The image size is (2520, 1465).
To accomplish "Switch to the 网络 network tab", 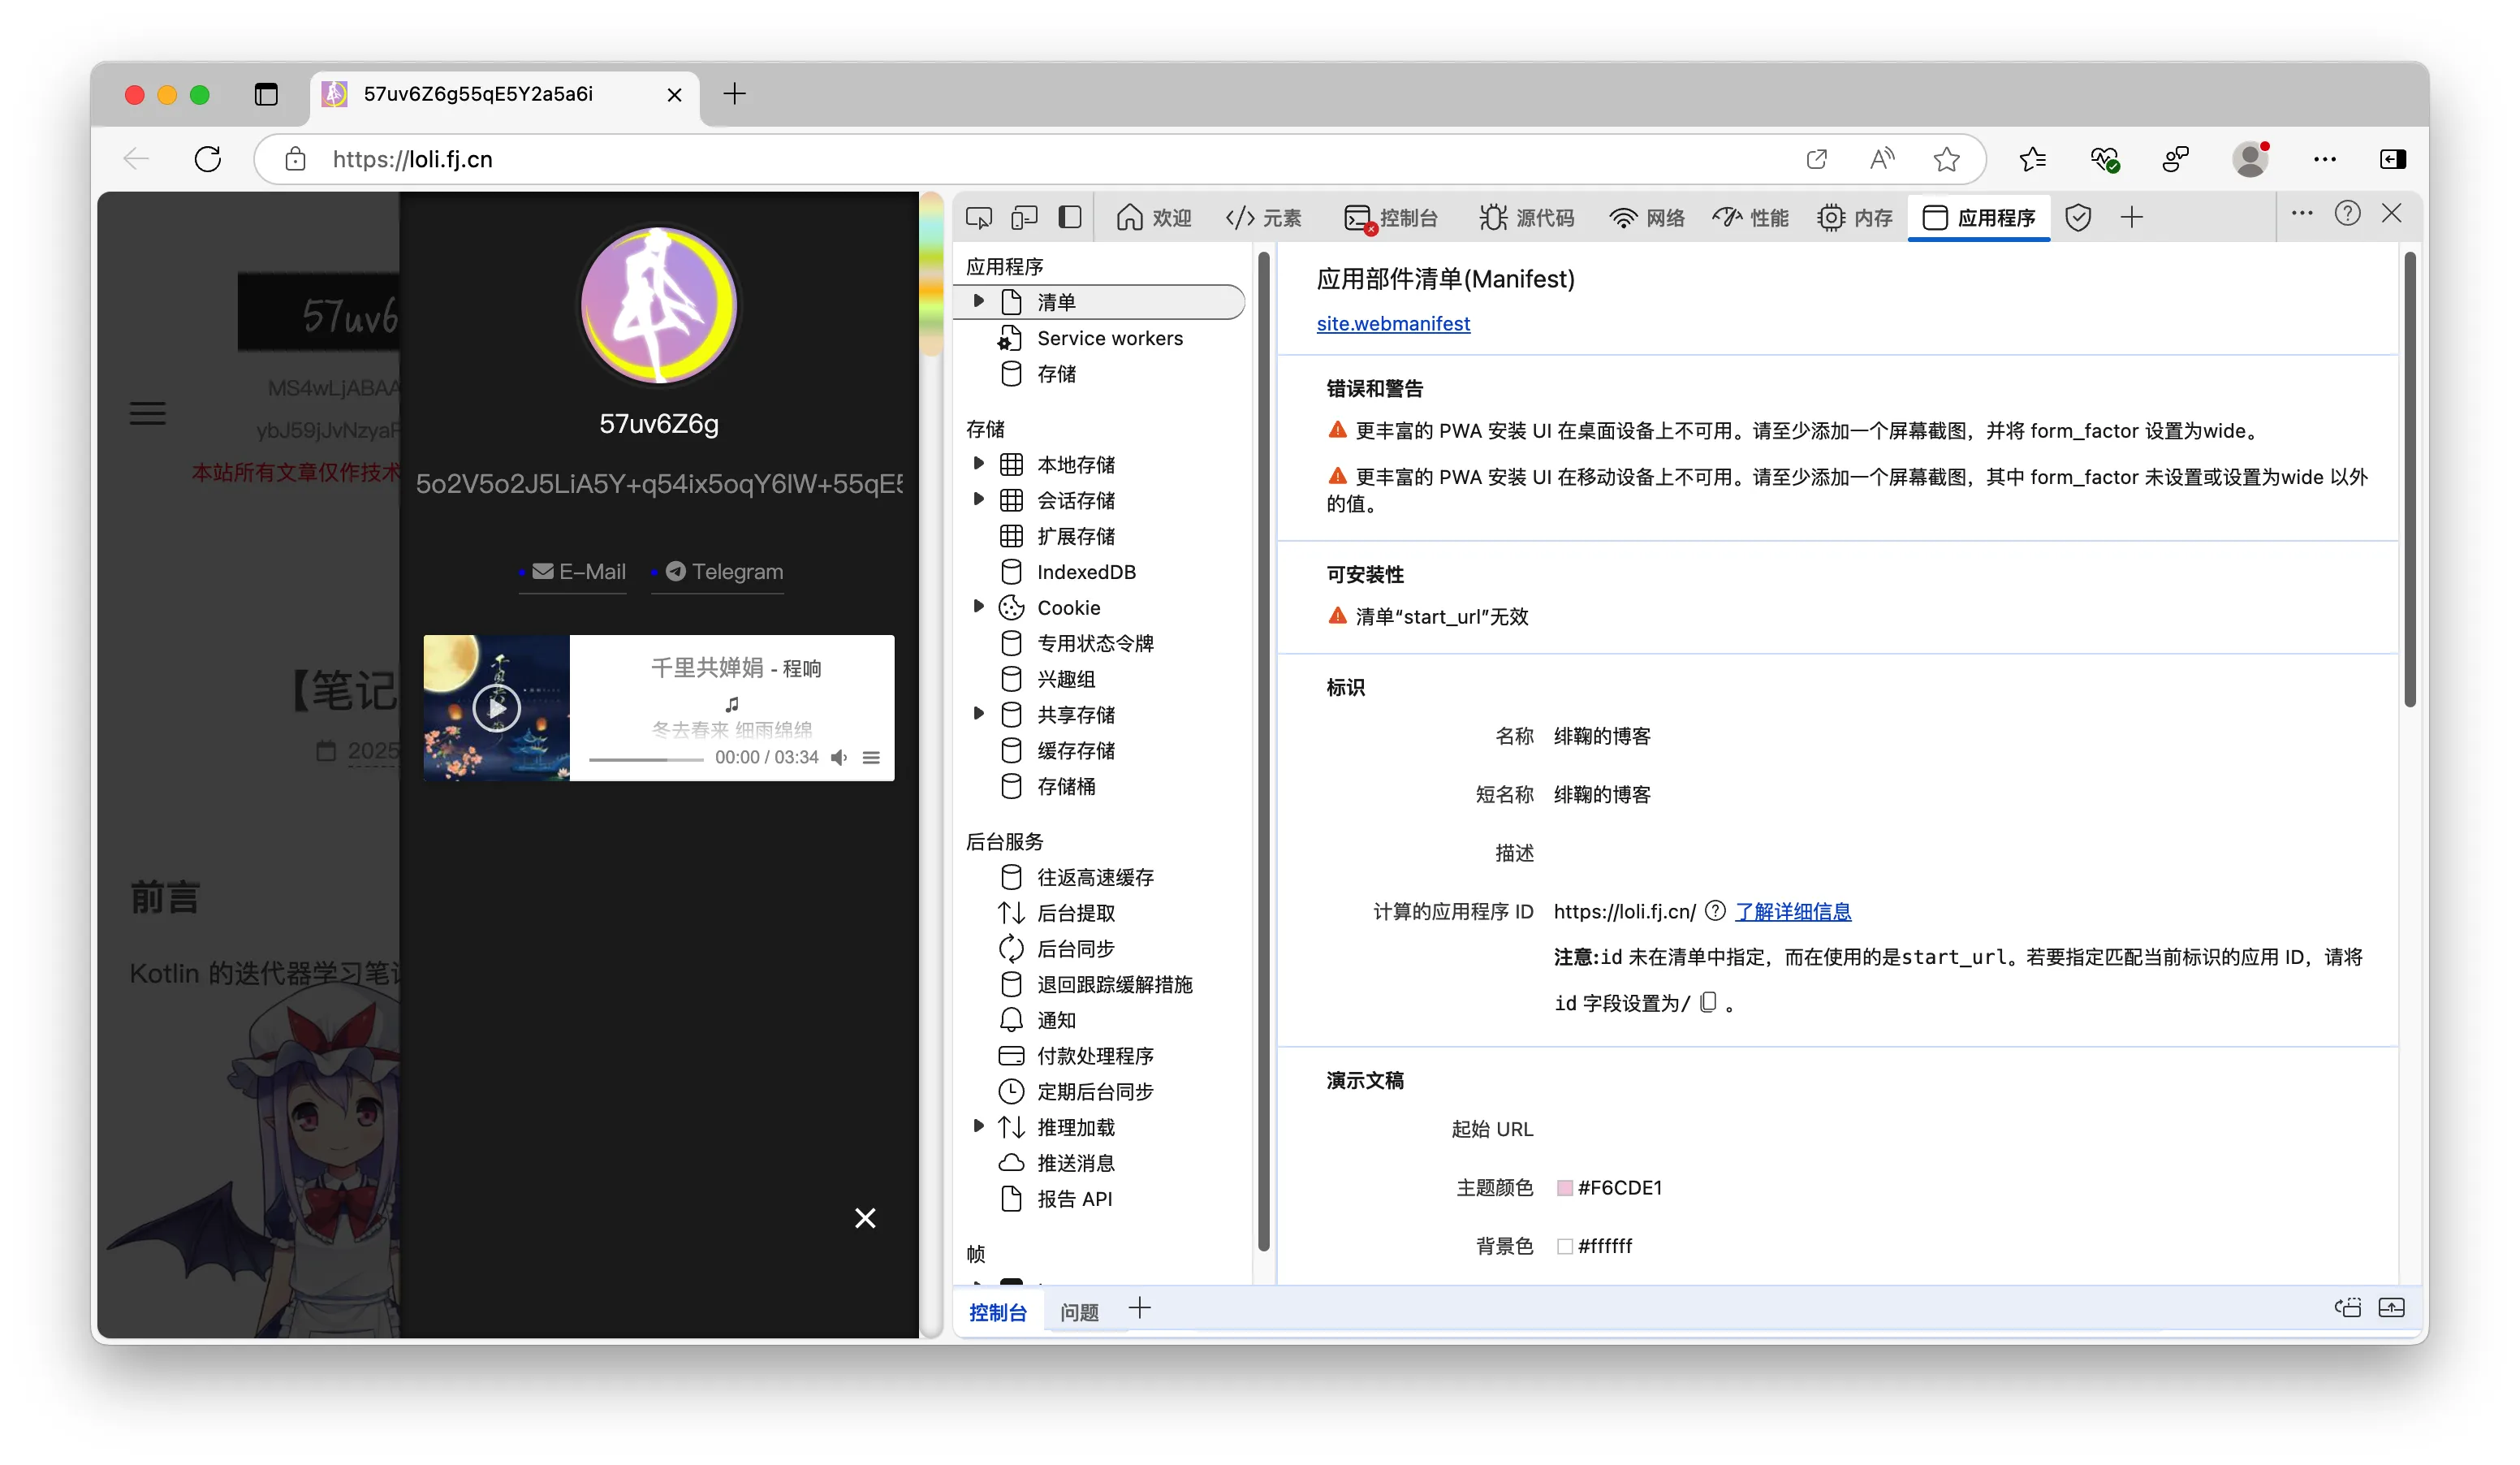I will pyautogui.click(x=1647, y=217).
